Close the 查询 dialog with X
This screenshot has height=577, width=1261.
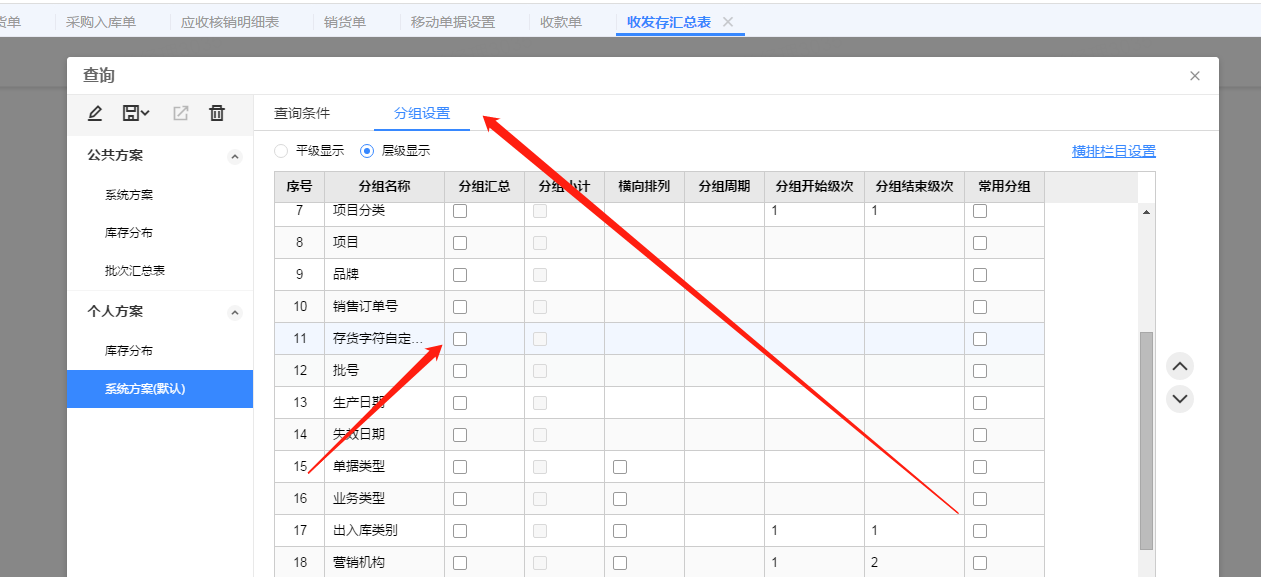1195,76
